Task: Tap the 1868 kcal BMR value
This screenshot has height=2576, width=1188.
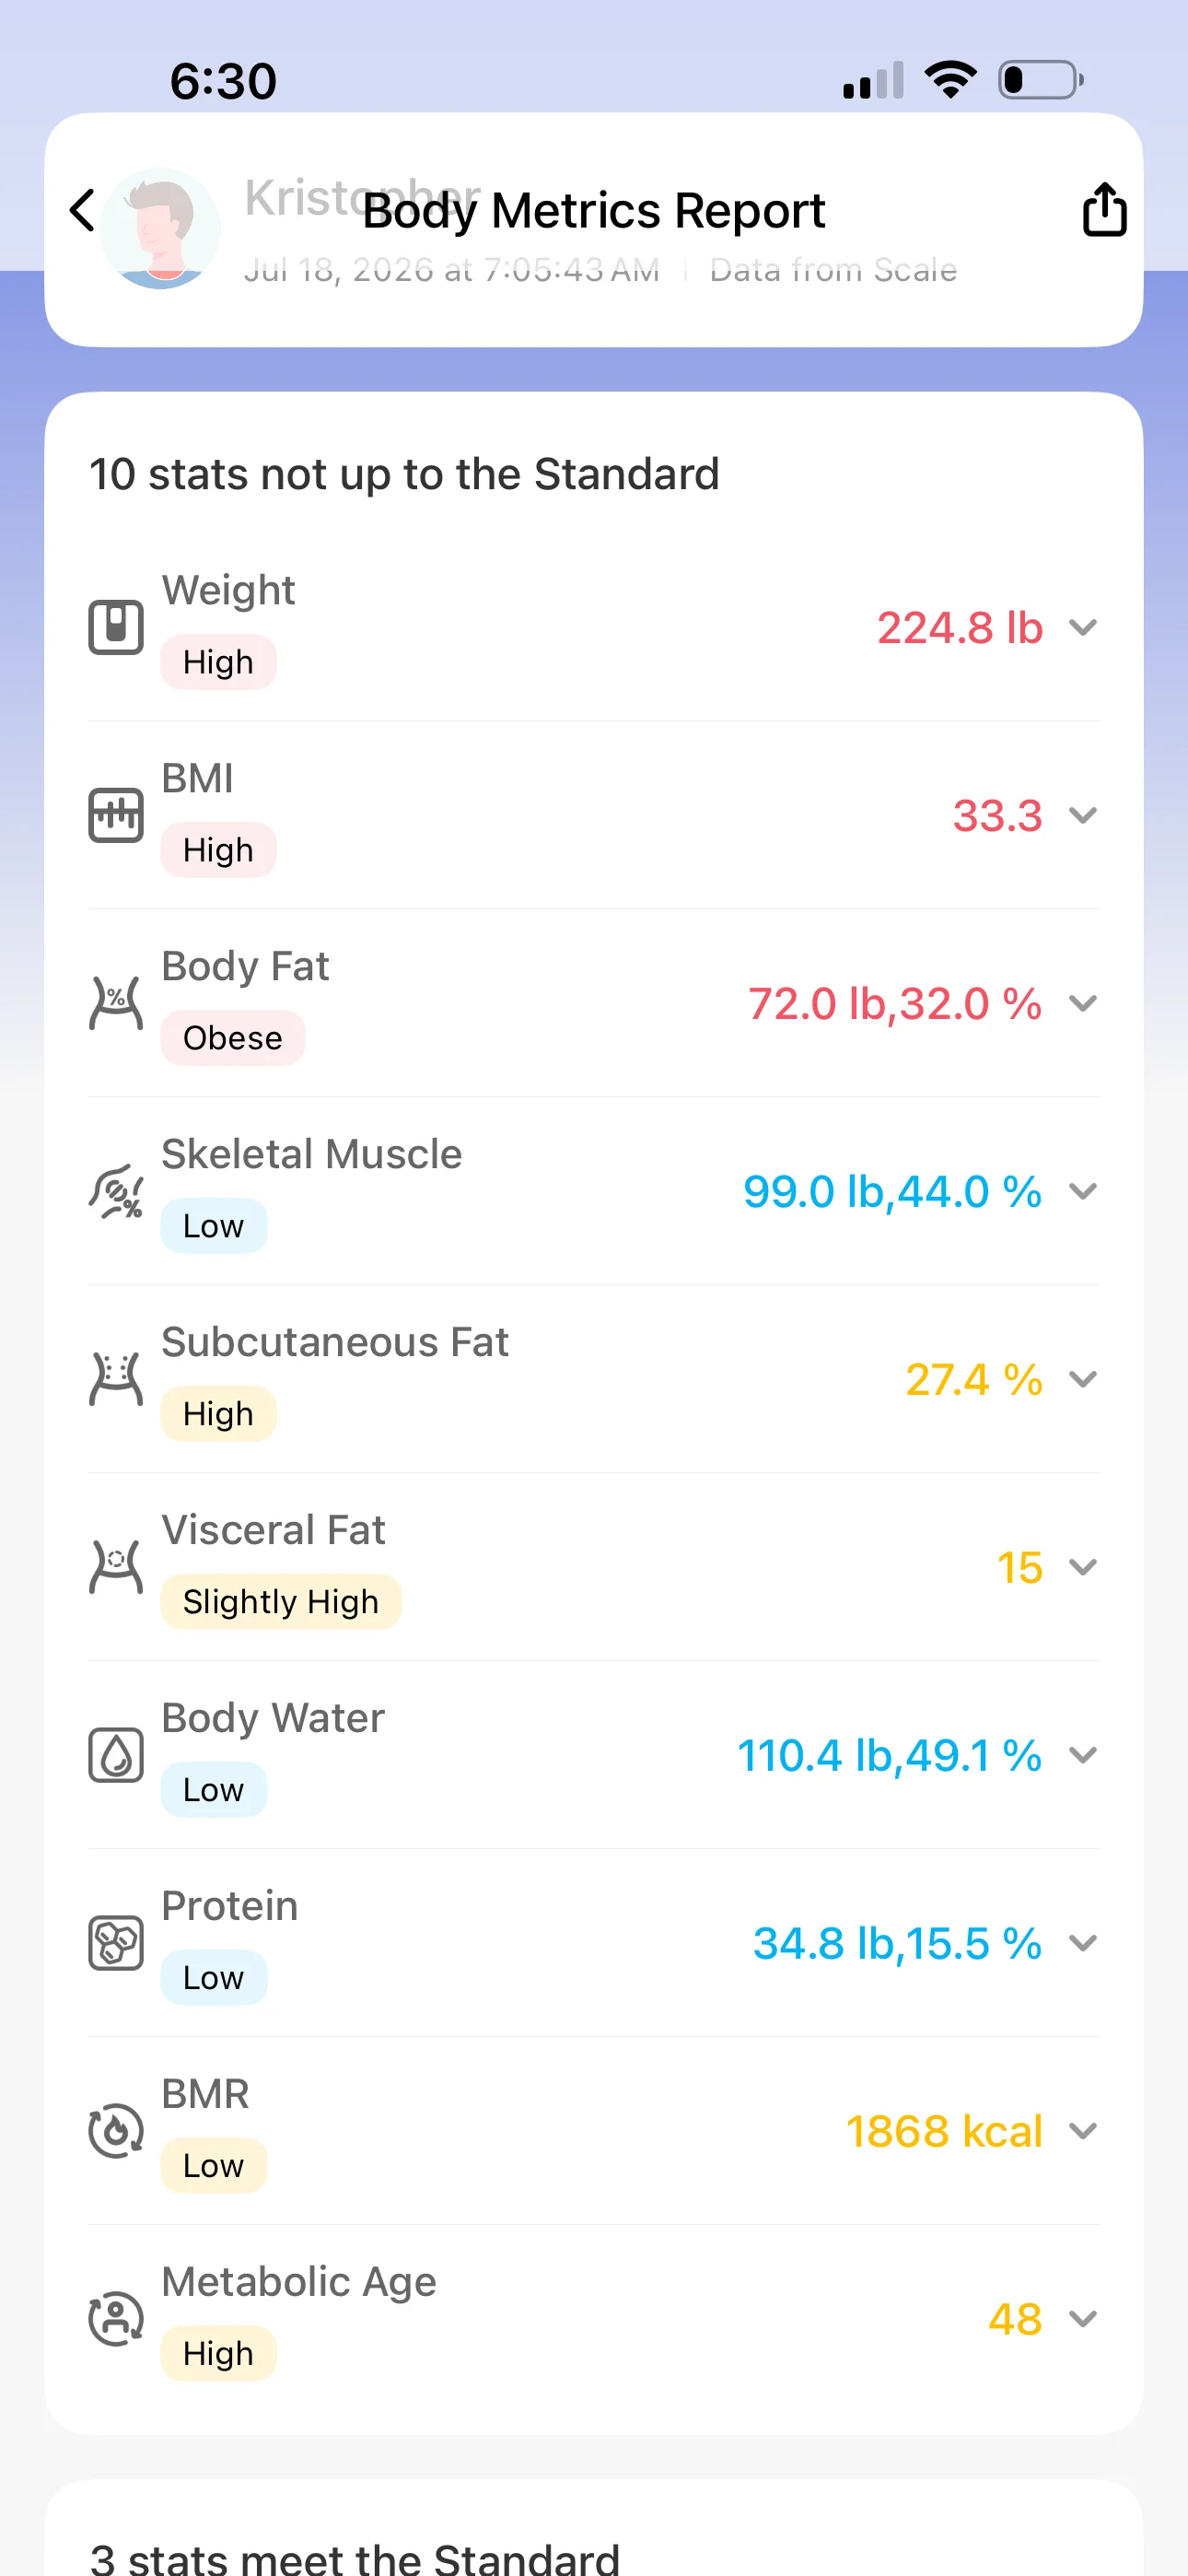Action: pos(944,2132)
